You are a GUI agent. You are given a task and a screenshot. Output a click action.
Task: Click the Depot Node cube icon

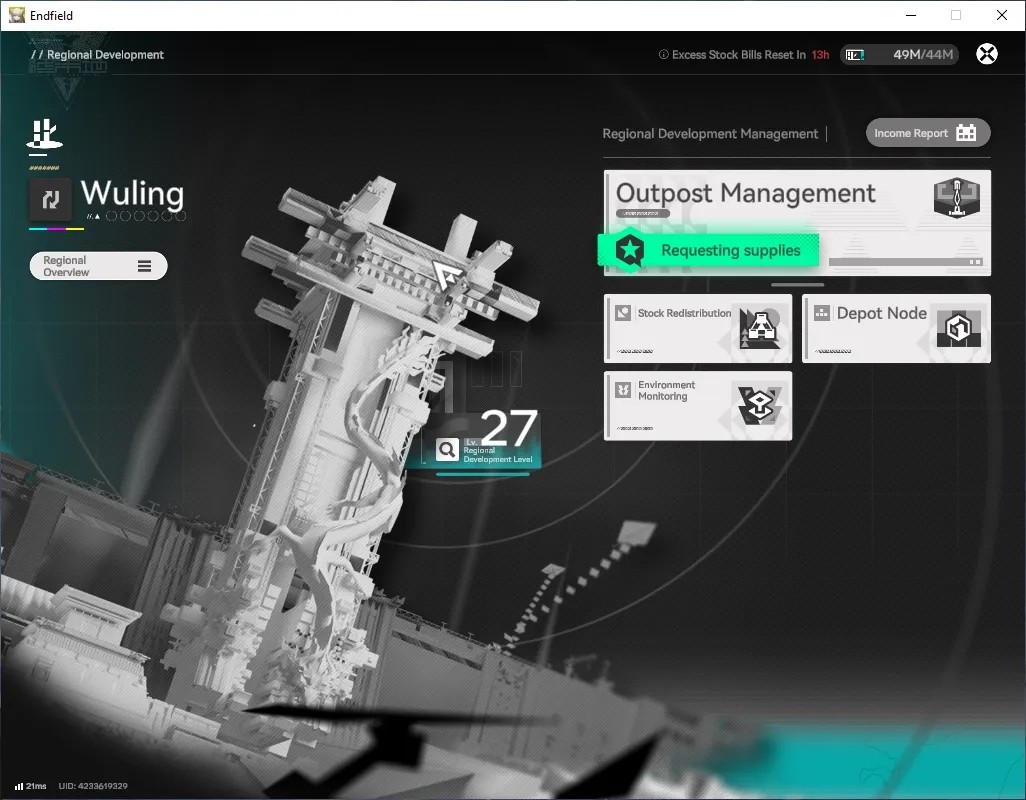(x=958, y=328)
